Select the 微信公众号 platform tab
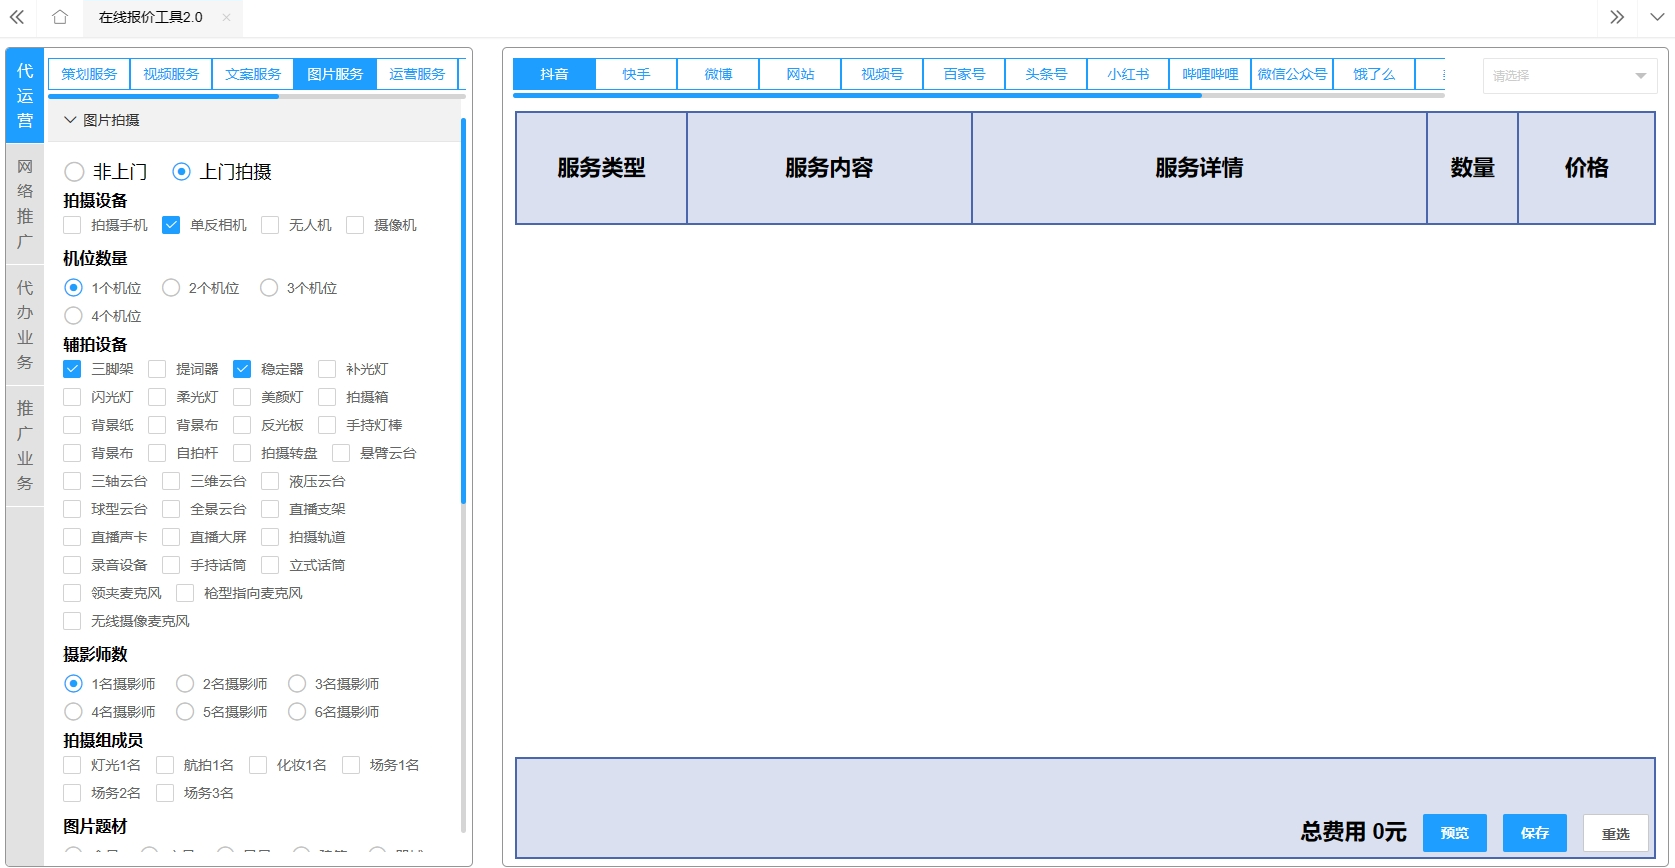Viewport: 1675px width, 868px height. point(1292,74)
